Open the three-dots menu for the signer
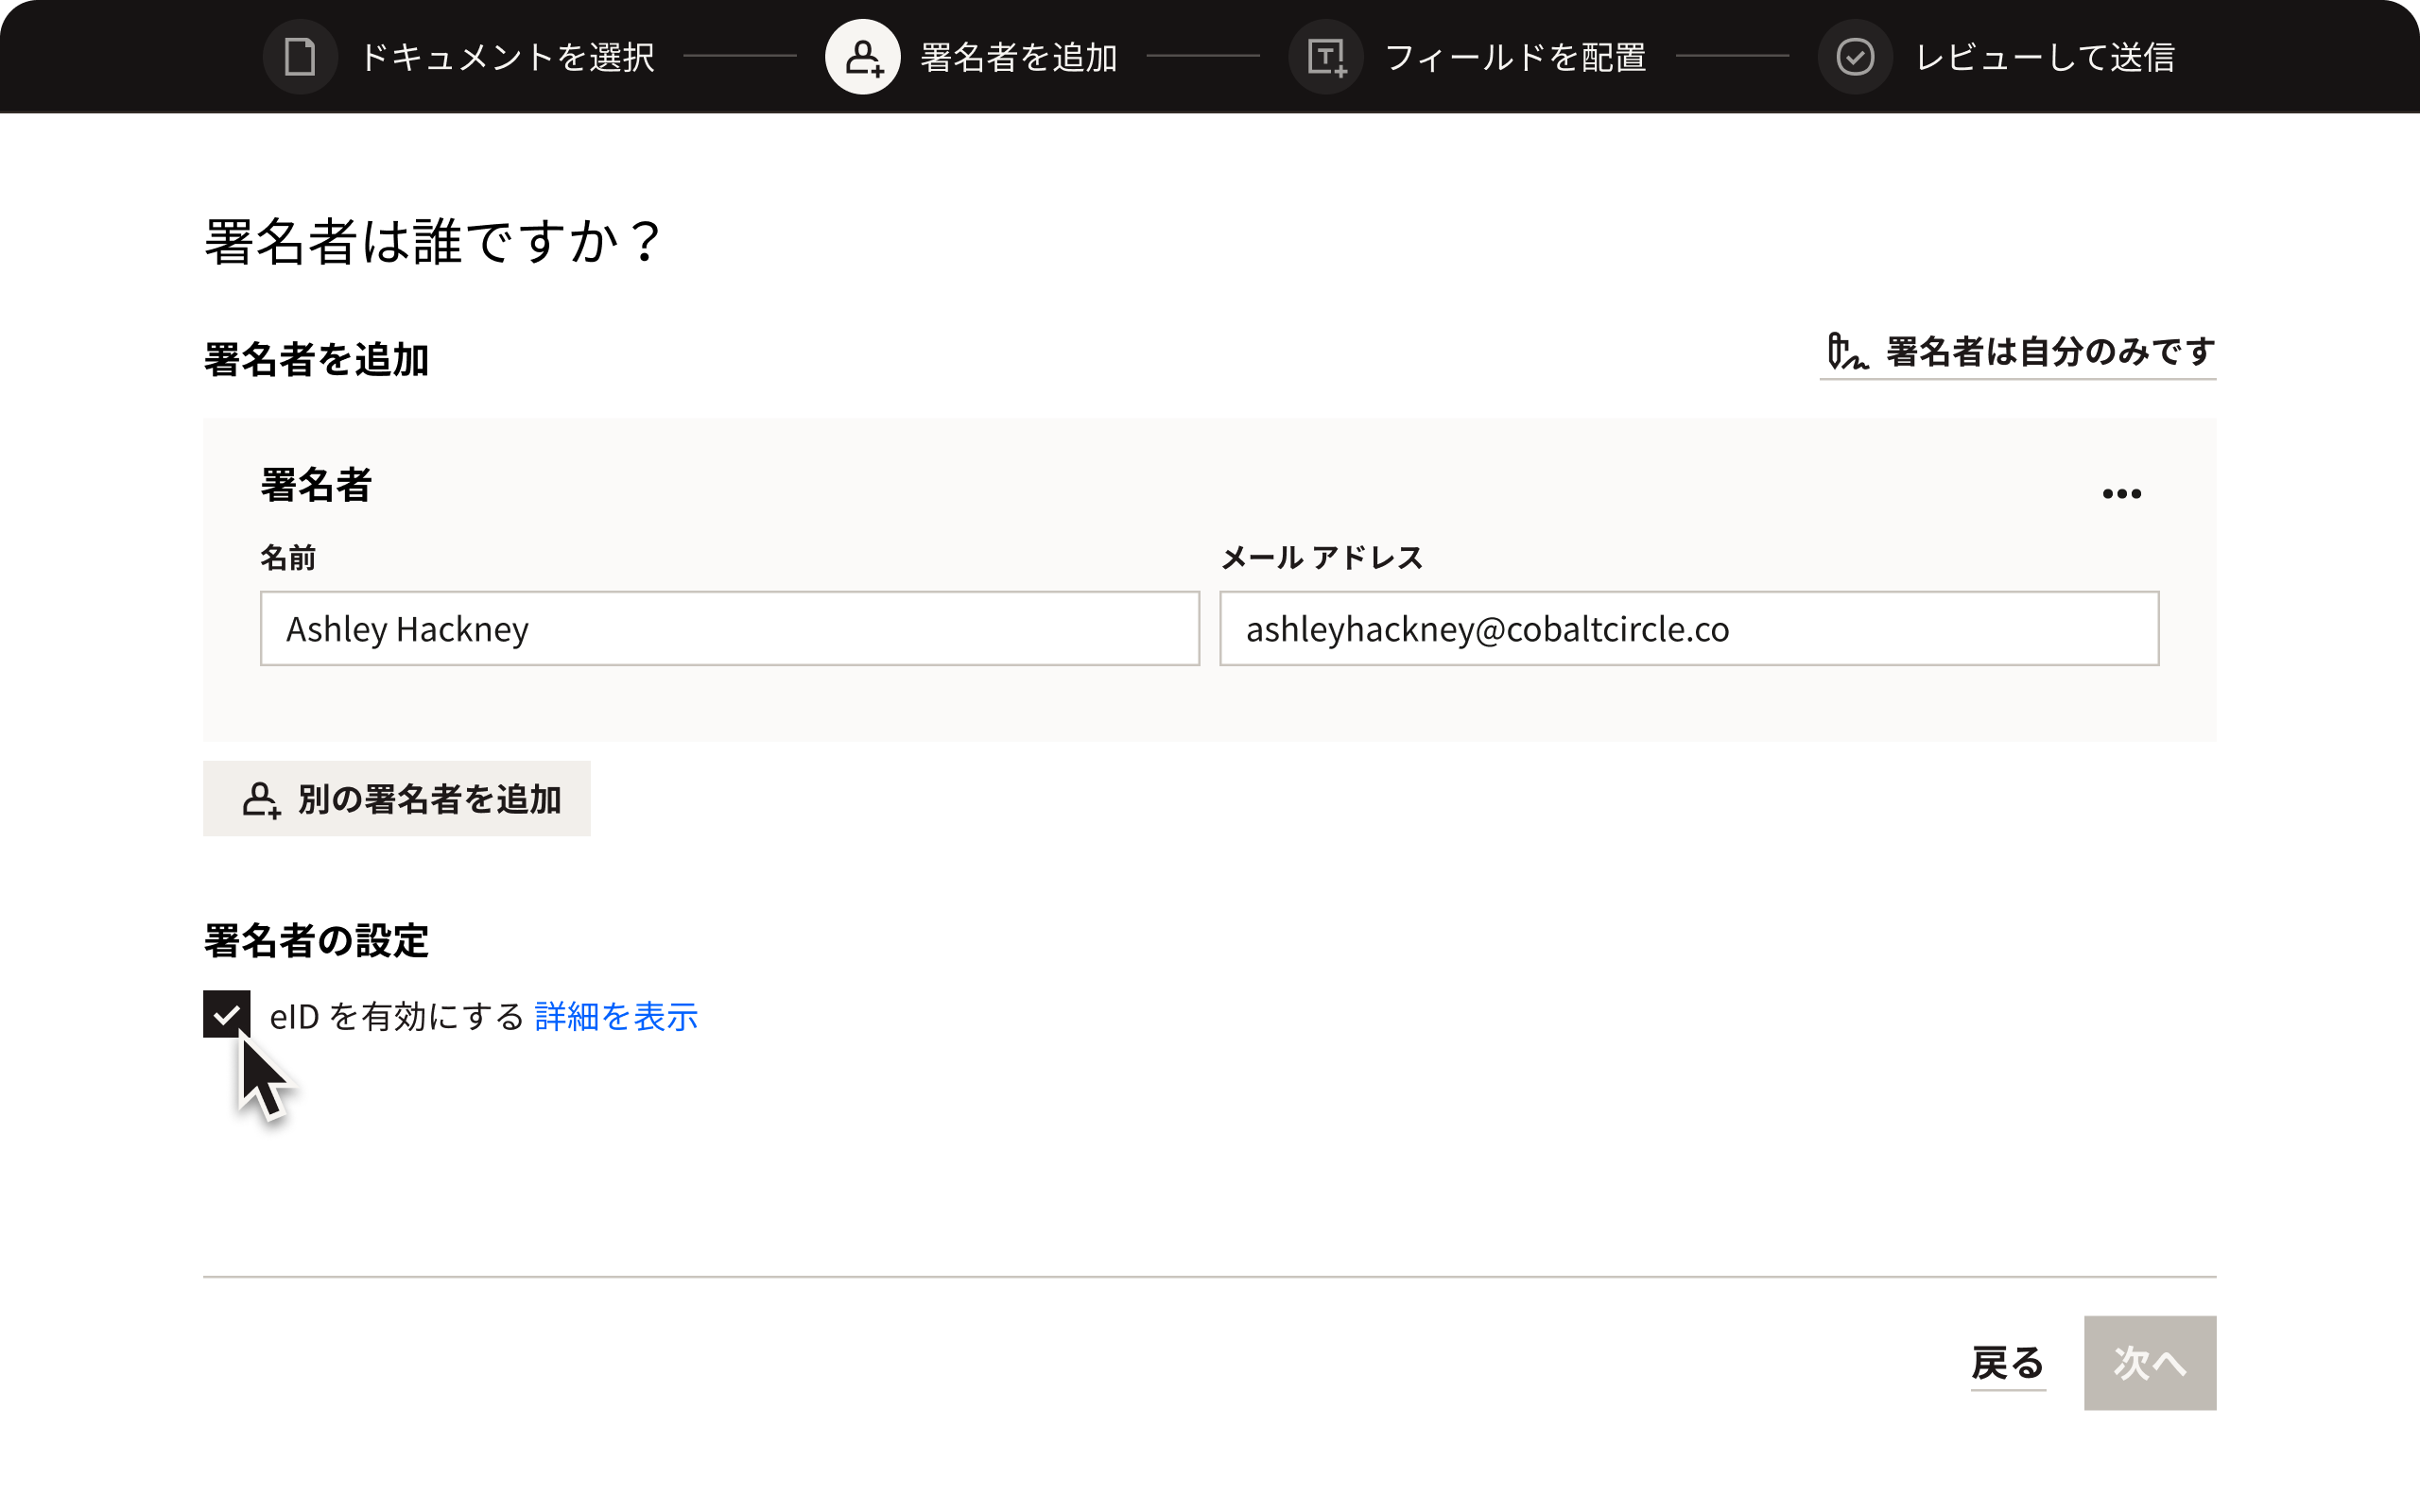 coord(2121,493)
